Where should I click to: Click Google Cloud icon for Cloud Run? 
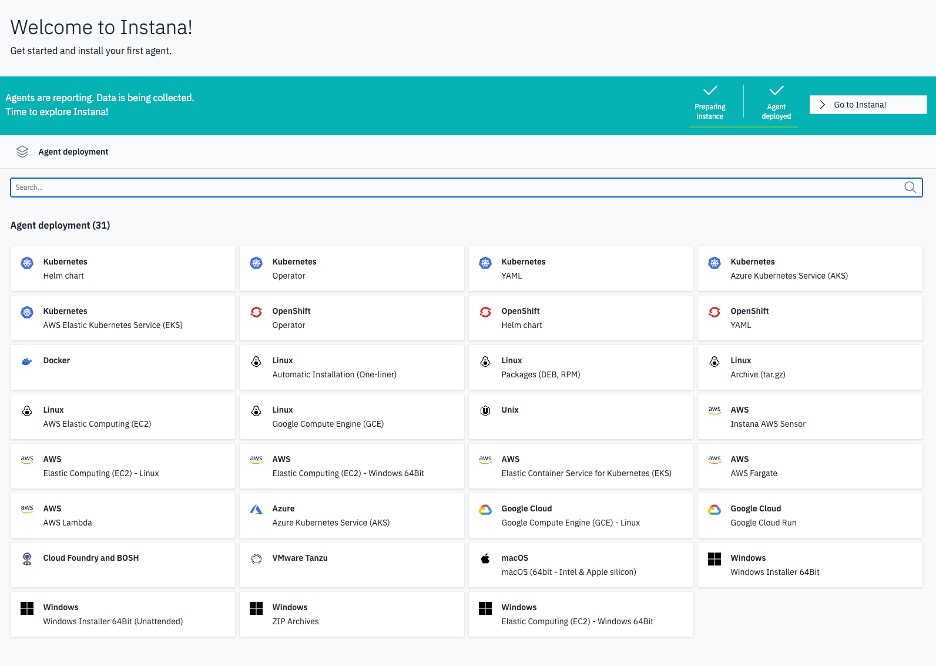pyautogui.click(x=715, y=509)
